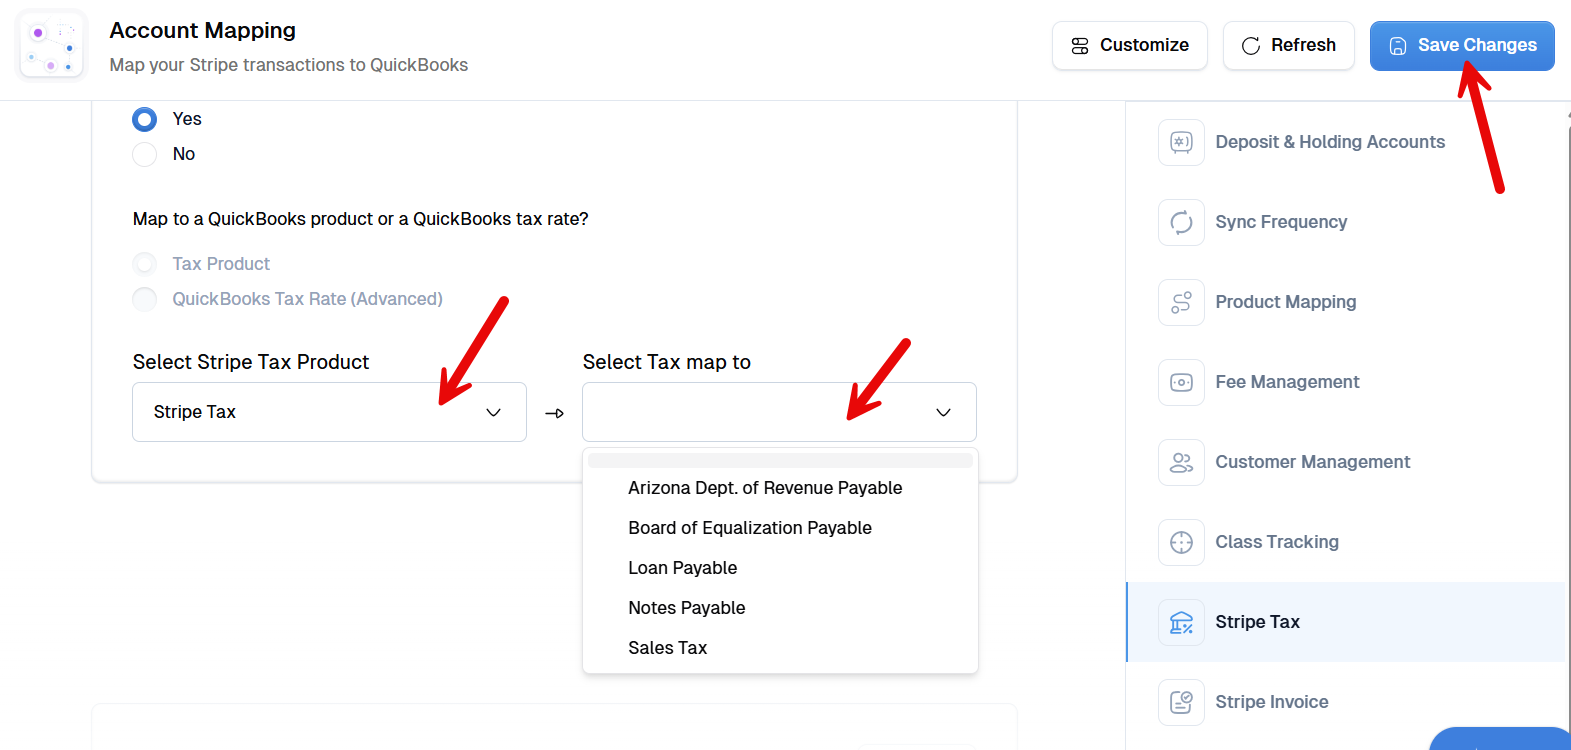Click the Stripe Tax bank icon

[1181, 622]
